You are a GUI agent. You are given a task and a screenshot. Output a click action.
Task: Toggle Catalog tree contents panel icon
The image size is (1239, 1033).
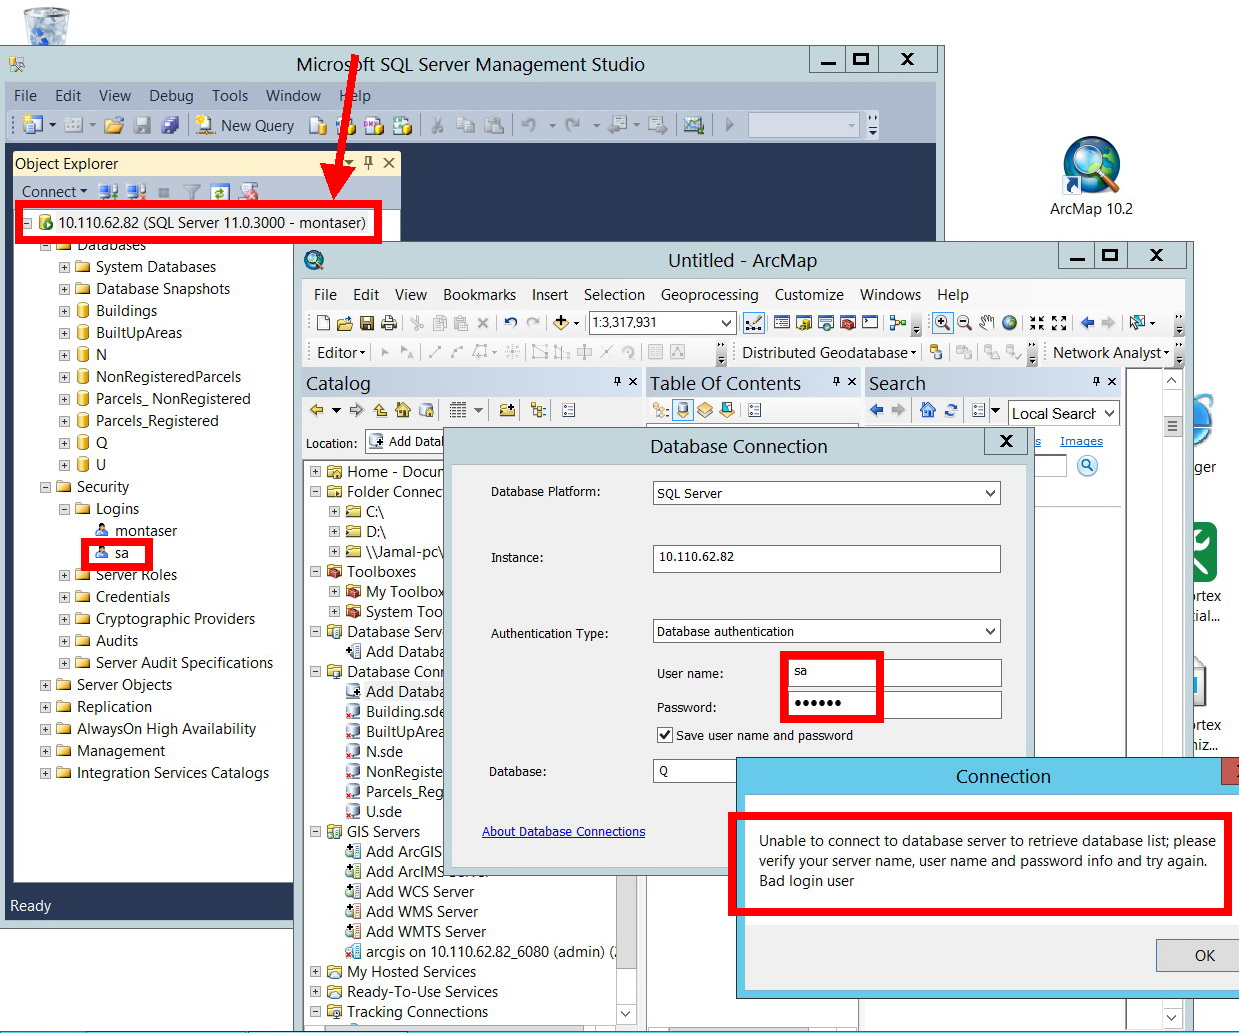(x=538, y=410)
